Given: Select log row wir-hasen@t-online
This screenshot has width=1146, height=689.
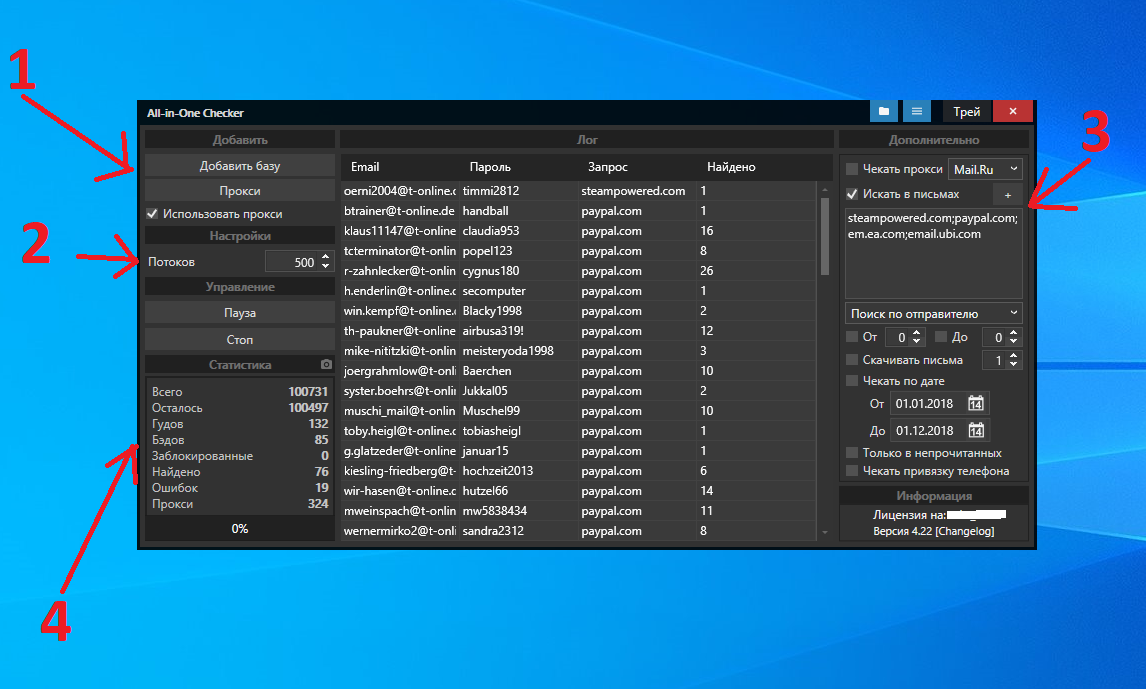Looking at the screenshot, I should pyautogui.click(x=578, y=491).
